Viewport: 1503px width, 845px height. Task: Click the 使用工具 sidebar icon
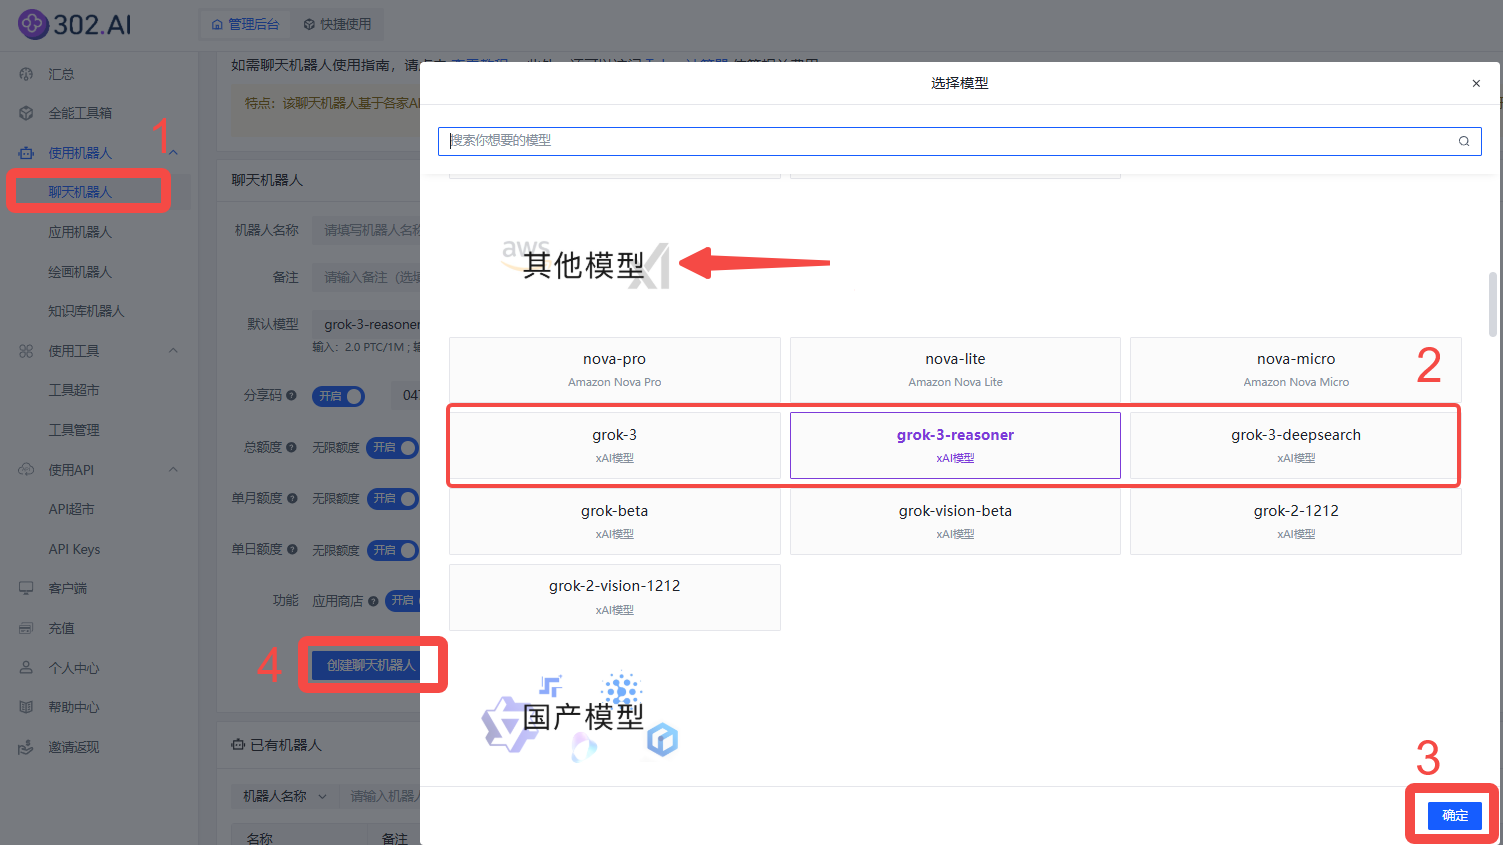click(x=26, y=351)
